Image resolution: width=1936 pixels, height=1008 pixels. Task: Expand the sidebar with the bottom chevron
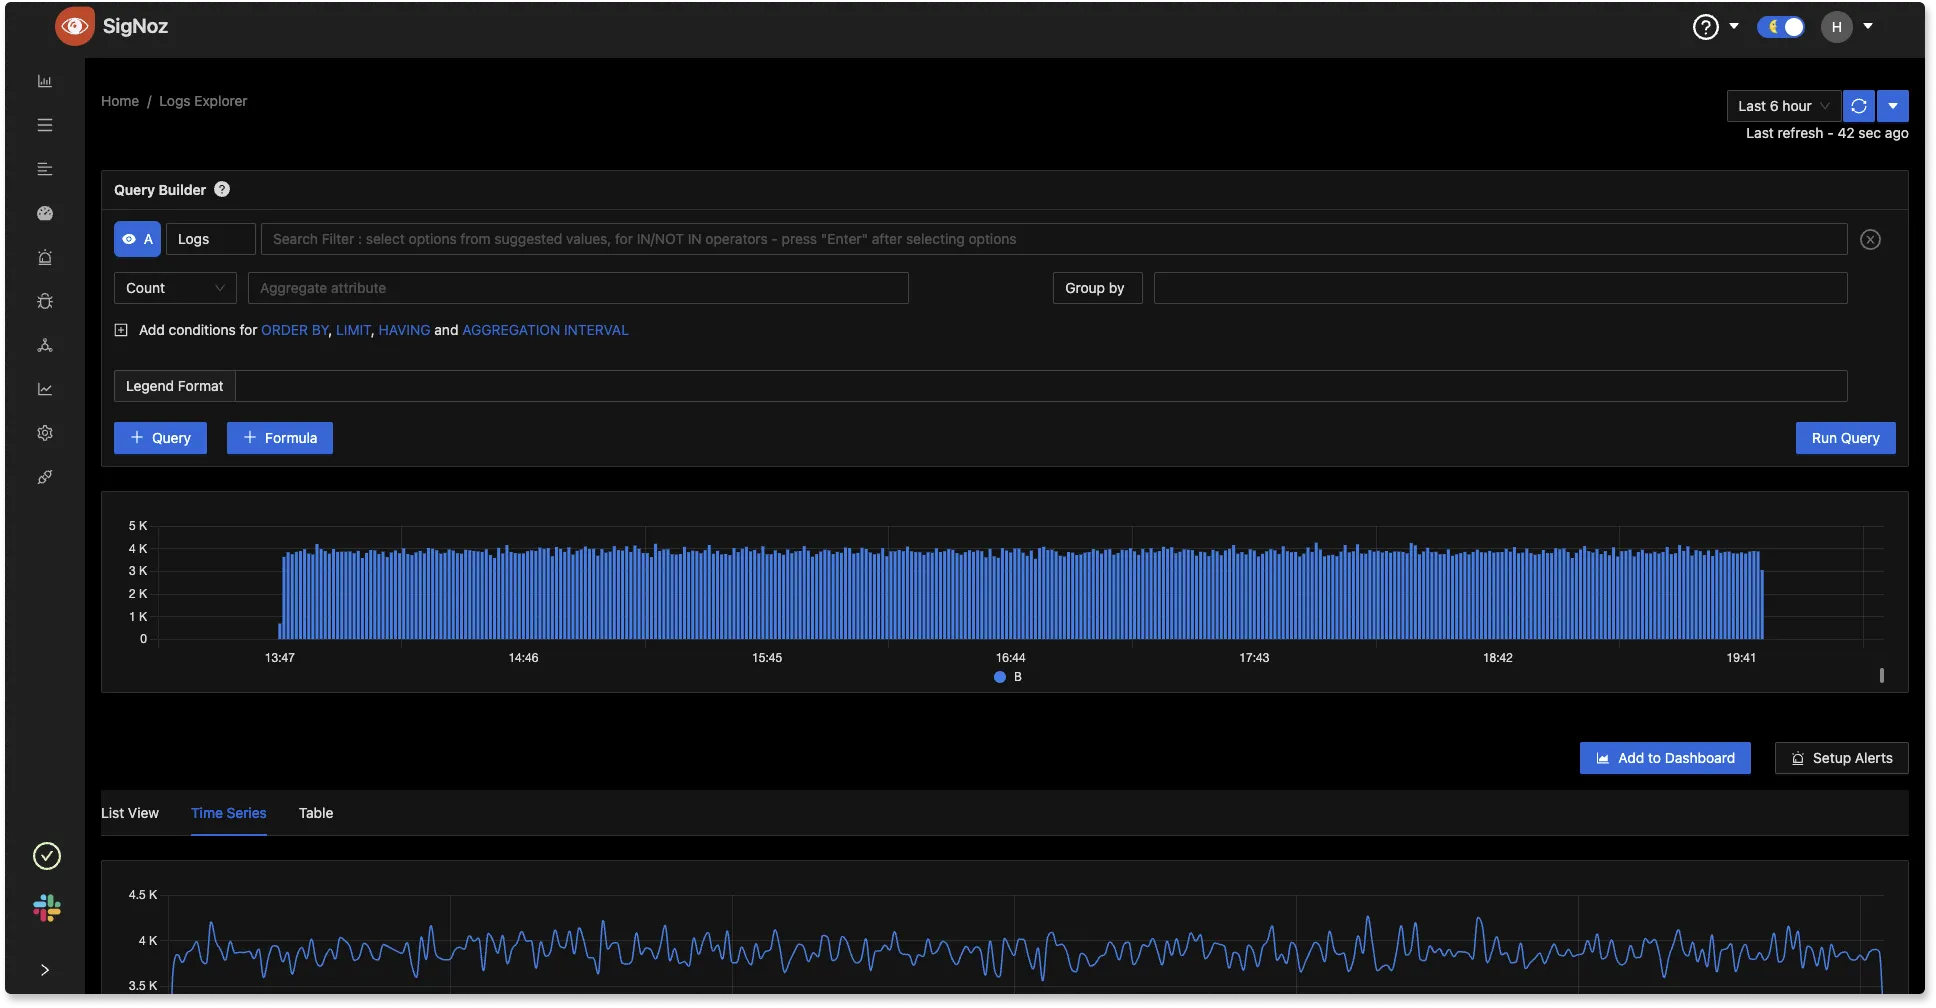tap(45, 970)
